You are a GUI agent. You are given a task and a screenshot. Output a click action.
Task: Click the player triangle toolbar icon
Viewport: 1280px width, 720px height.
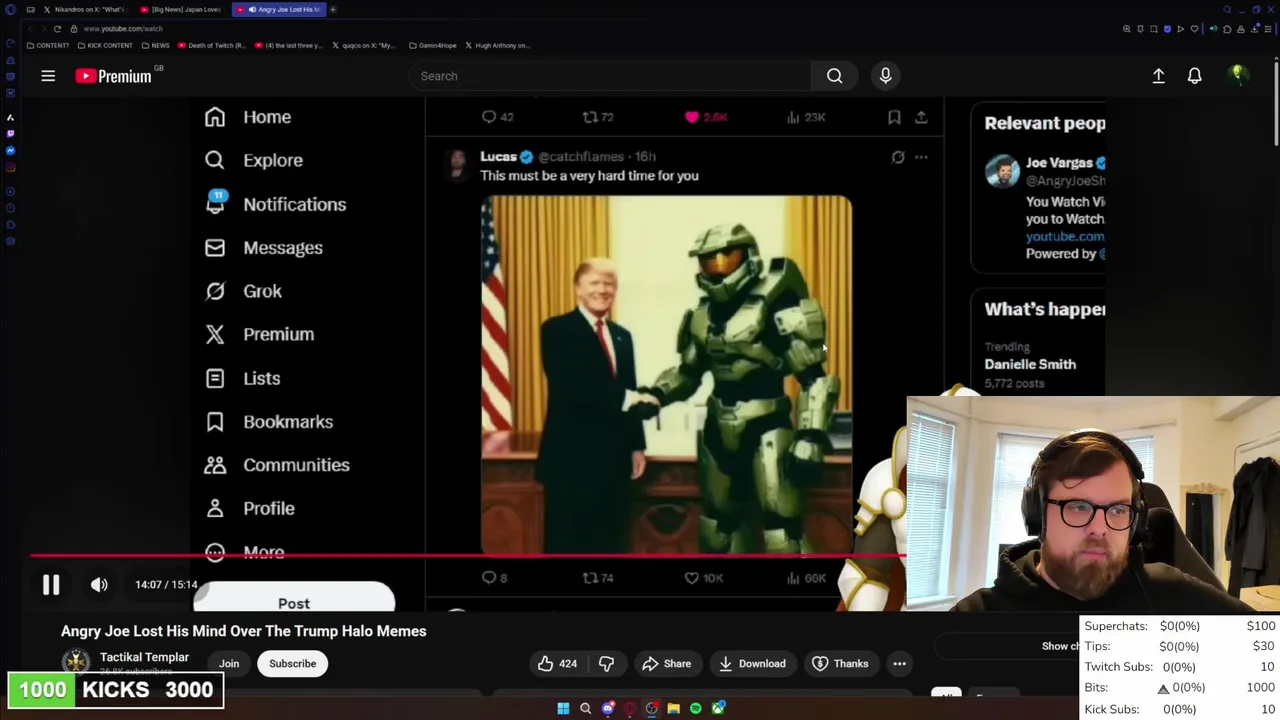pos(1180,29)
